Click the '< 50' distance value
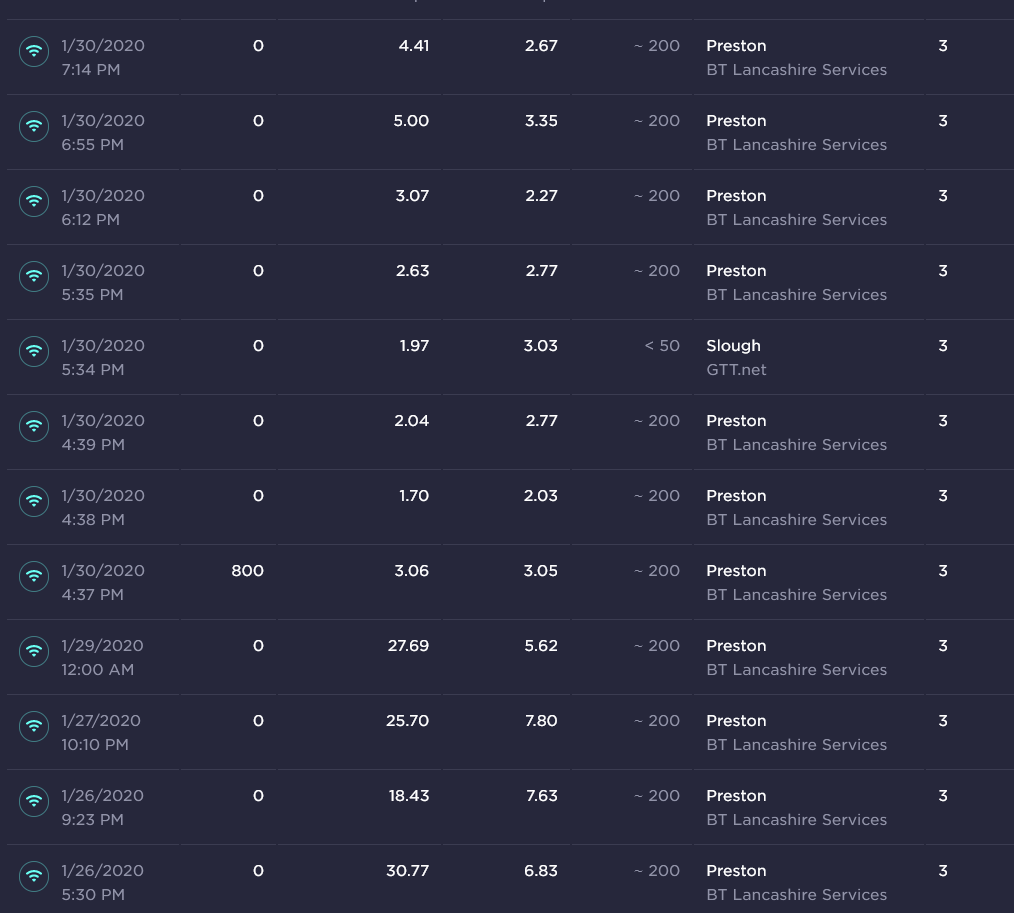 (x=662, y=346)
